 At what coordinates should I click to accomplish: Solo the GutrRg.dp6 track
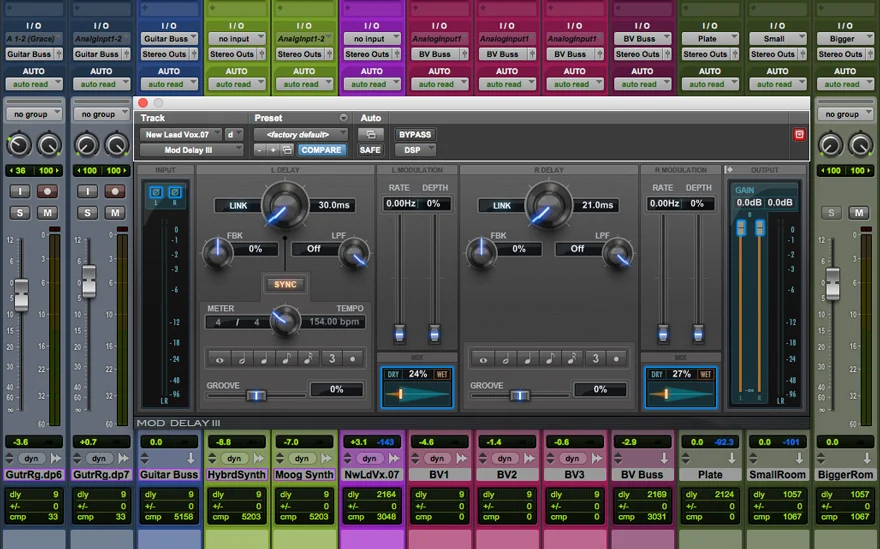pos(20,213)
